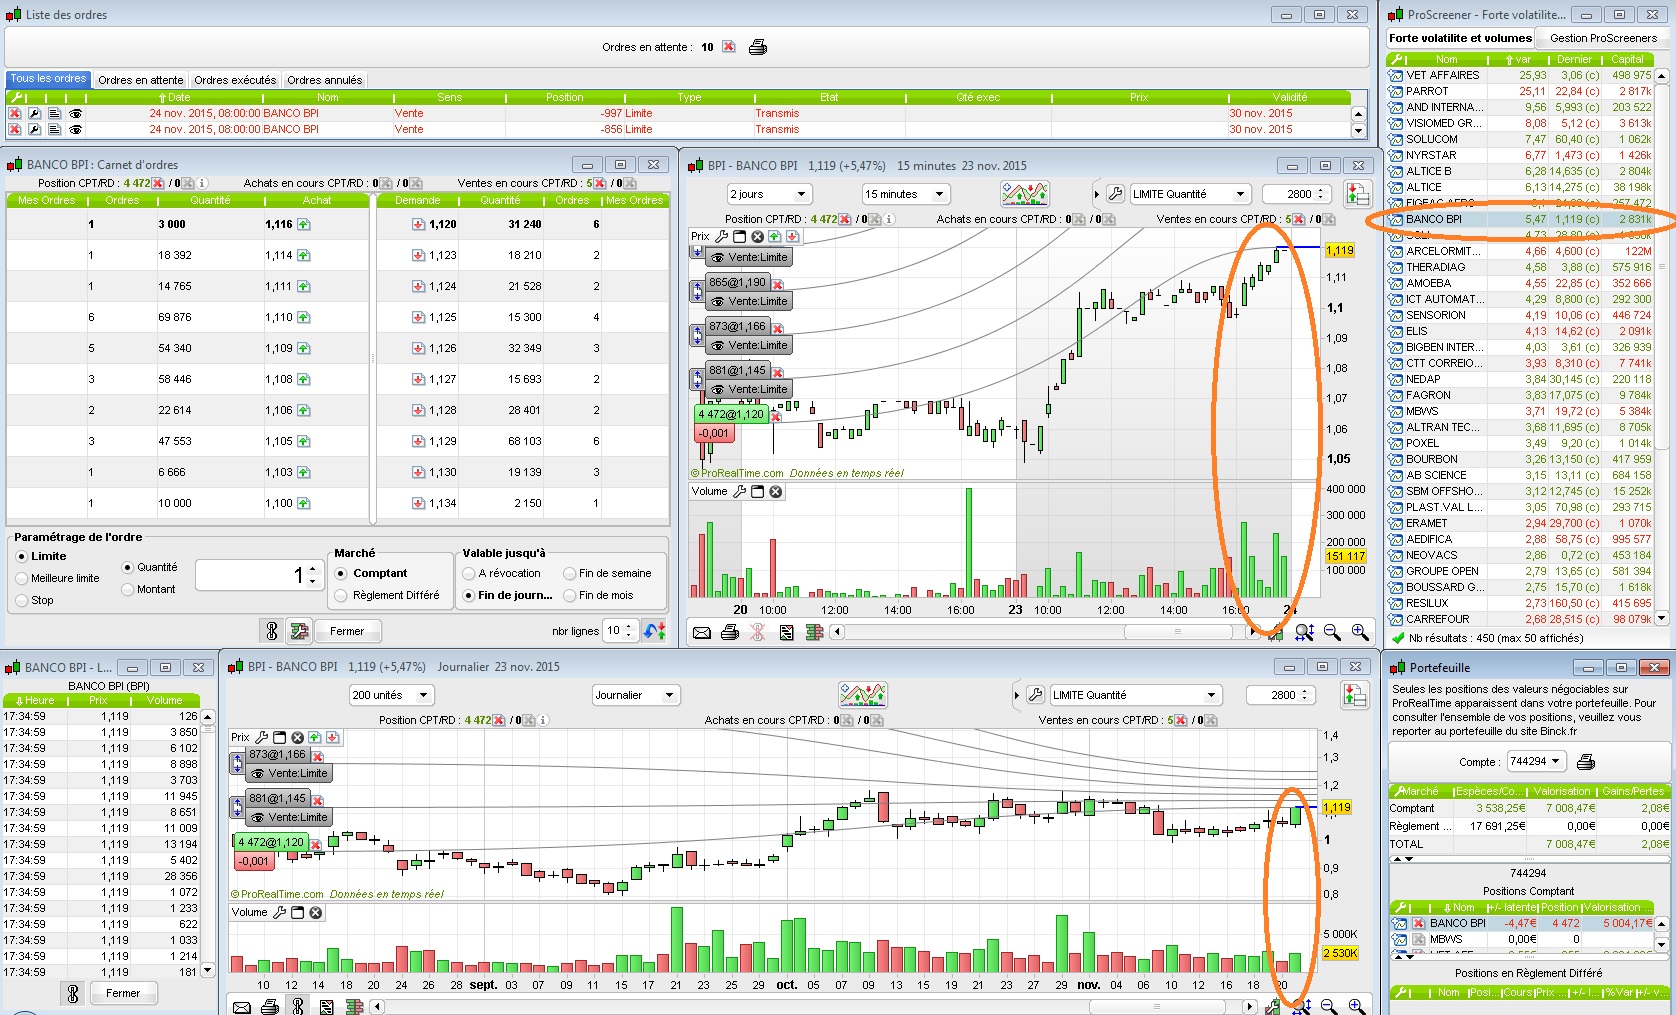This screenshot has width=1676, height=1015.
Task: Zoom in on the 15 minutes chart
Action: 1360,632
